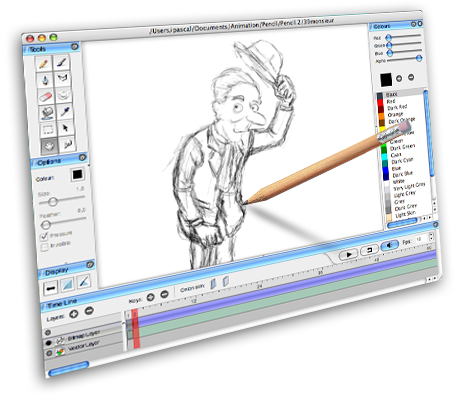Toggle the Pressure checkbox
This screenshot has height=397, width=468.
tap(44, 237)
